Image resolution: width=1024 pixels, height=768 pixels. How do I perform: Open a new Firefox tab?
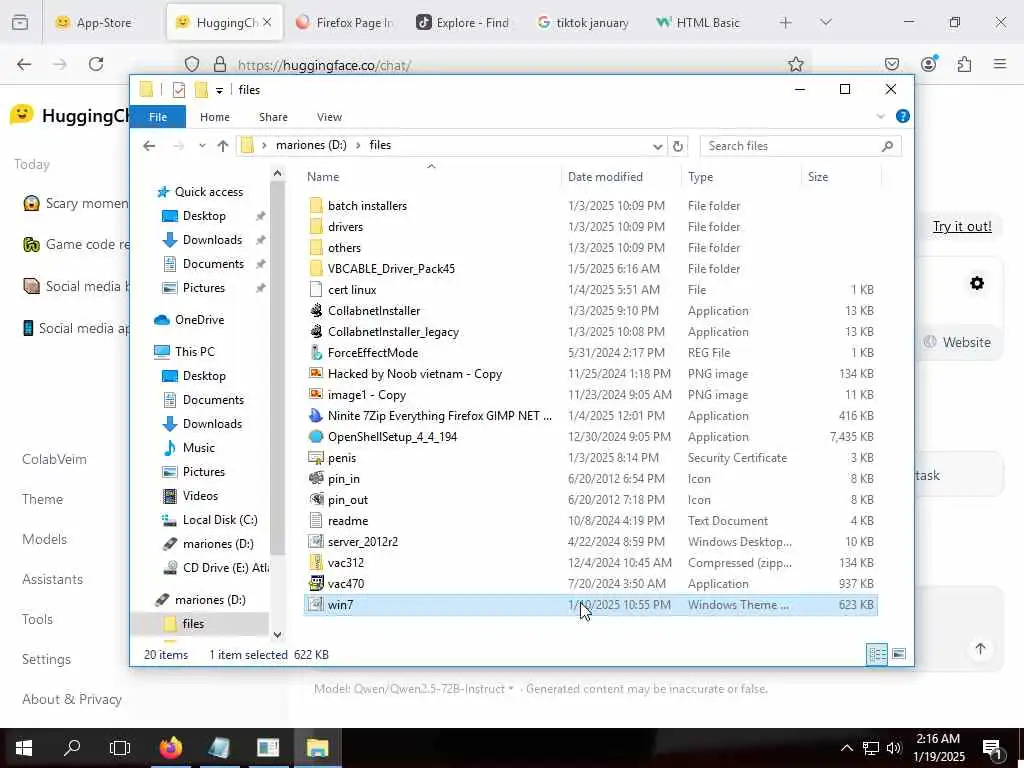(x=785, y=22)
